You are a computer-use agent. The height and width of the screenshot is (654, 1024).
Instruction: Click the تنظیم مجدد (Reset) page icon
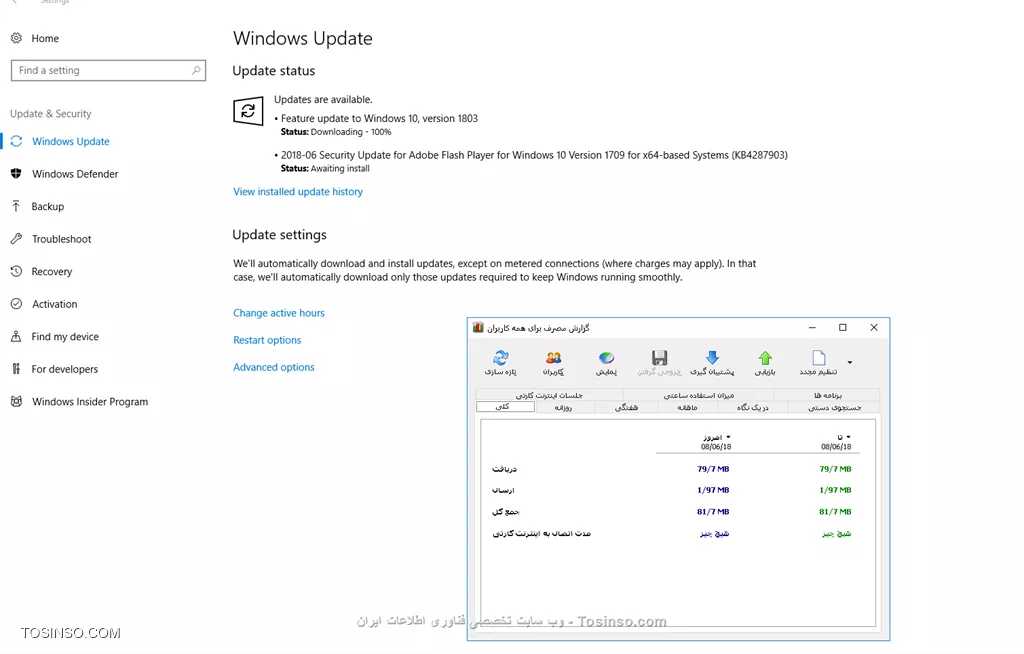coord(818,358)
